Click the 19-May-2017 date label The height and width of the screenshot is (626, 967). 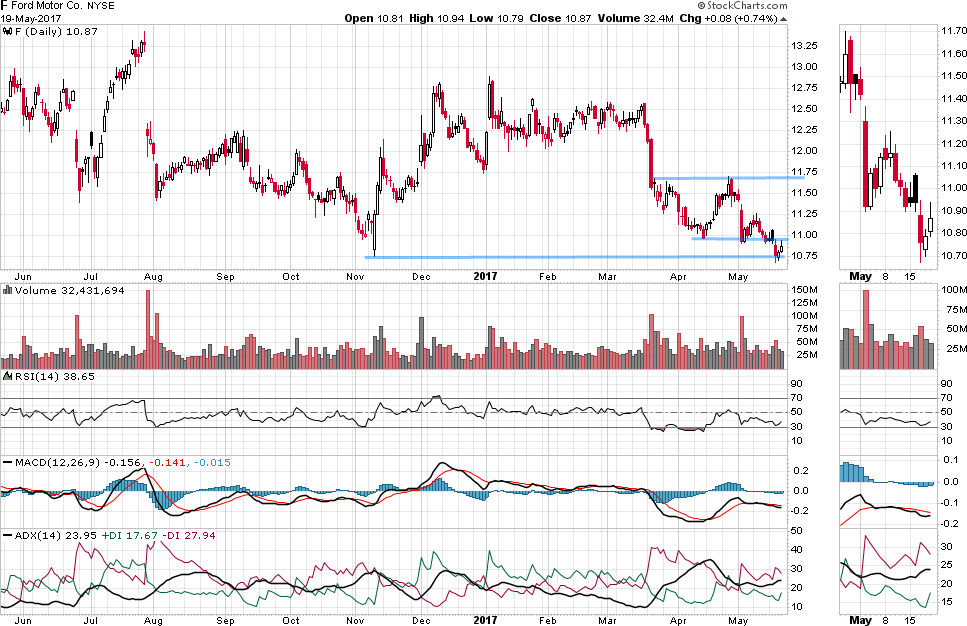pyautogui.click(x=31, y=19)
